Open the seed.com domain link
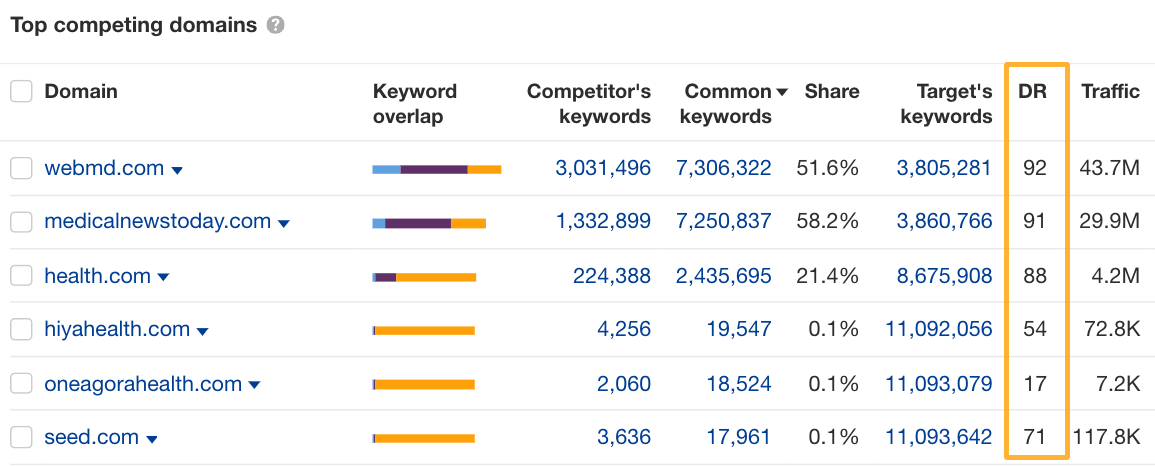 tap(91, 437)
